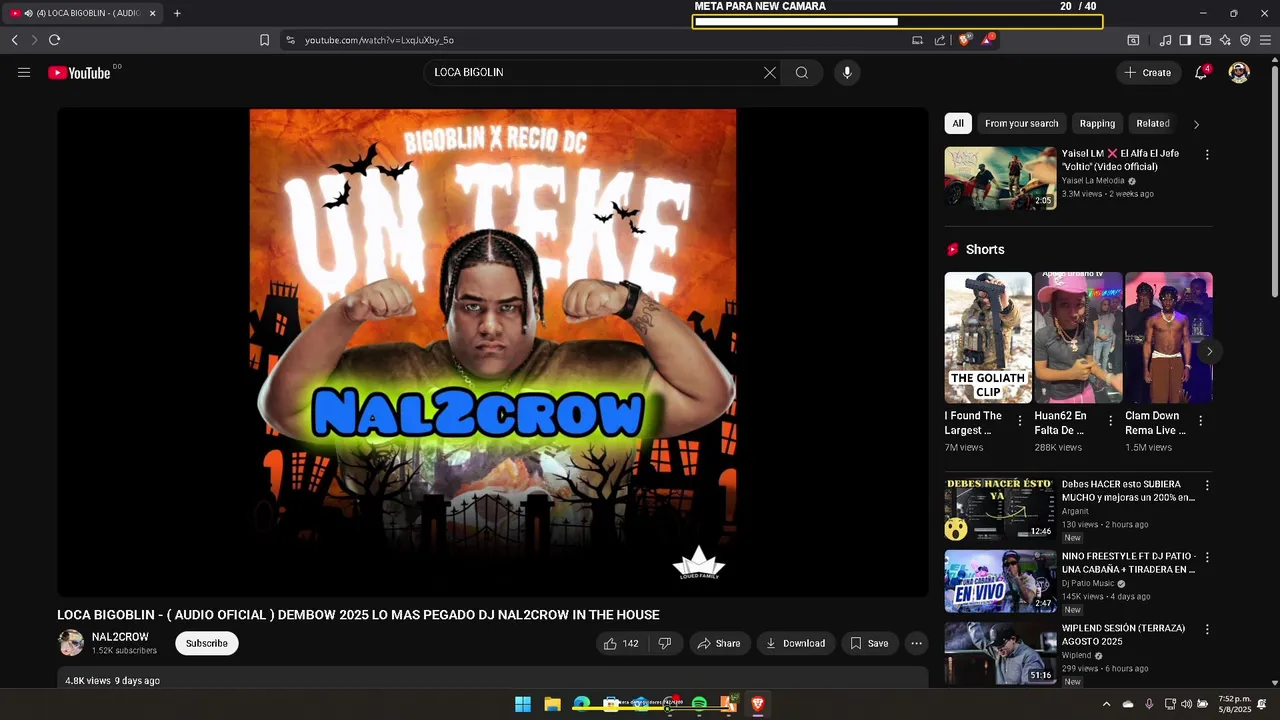Download this video
Image resolution: width=1280 pixels, height=720 pixels.
click(796, 643)
